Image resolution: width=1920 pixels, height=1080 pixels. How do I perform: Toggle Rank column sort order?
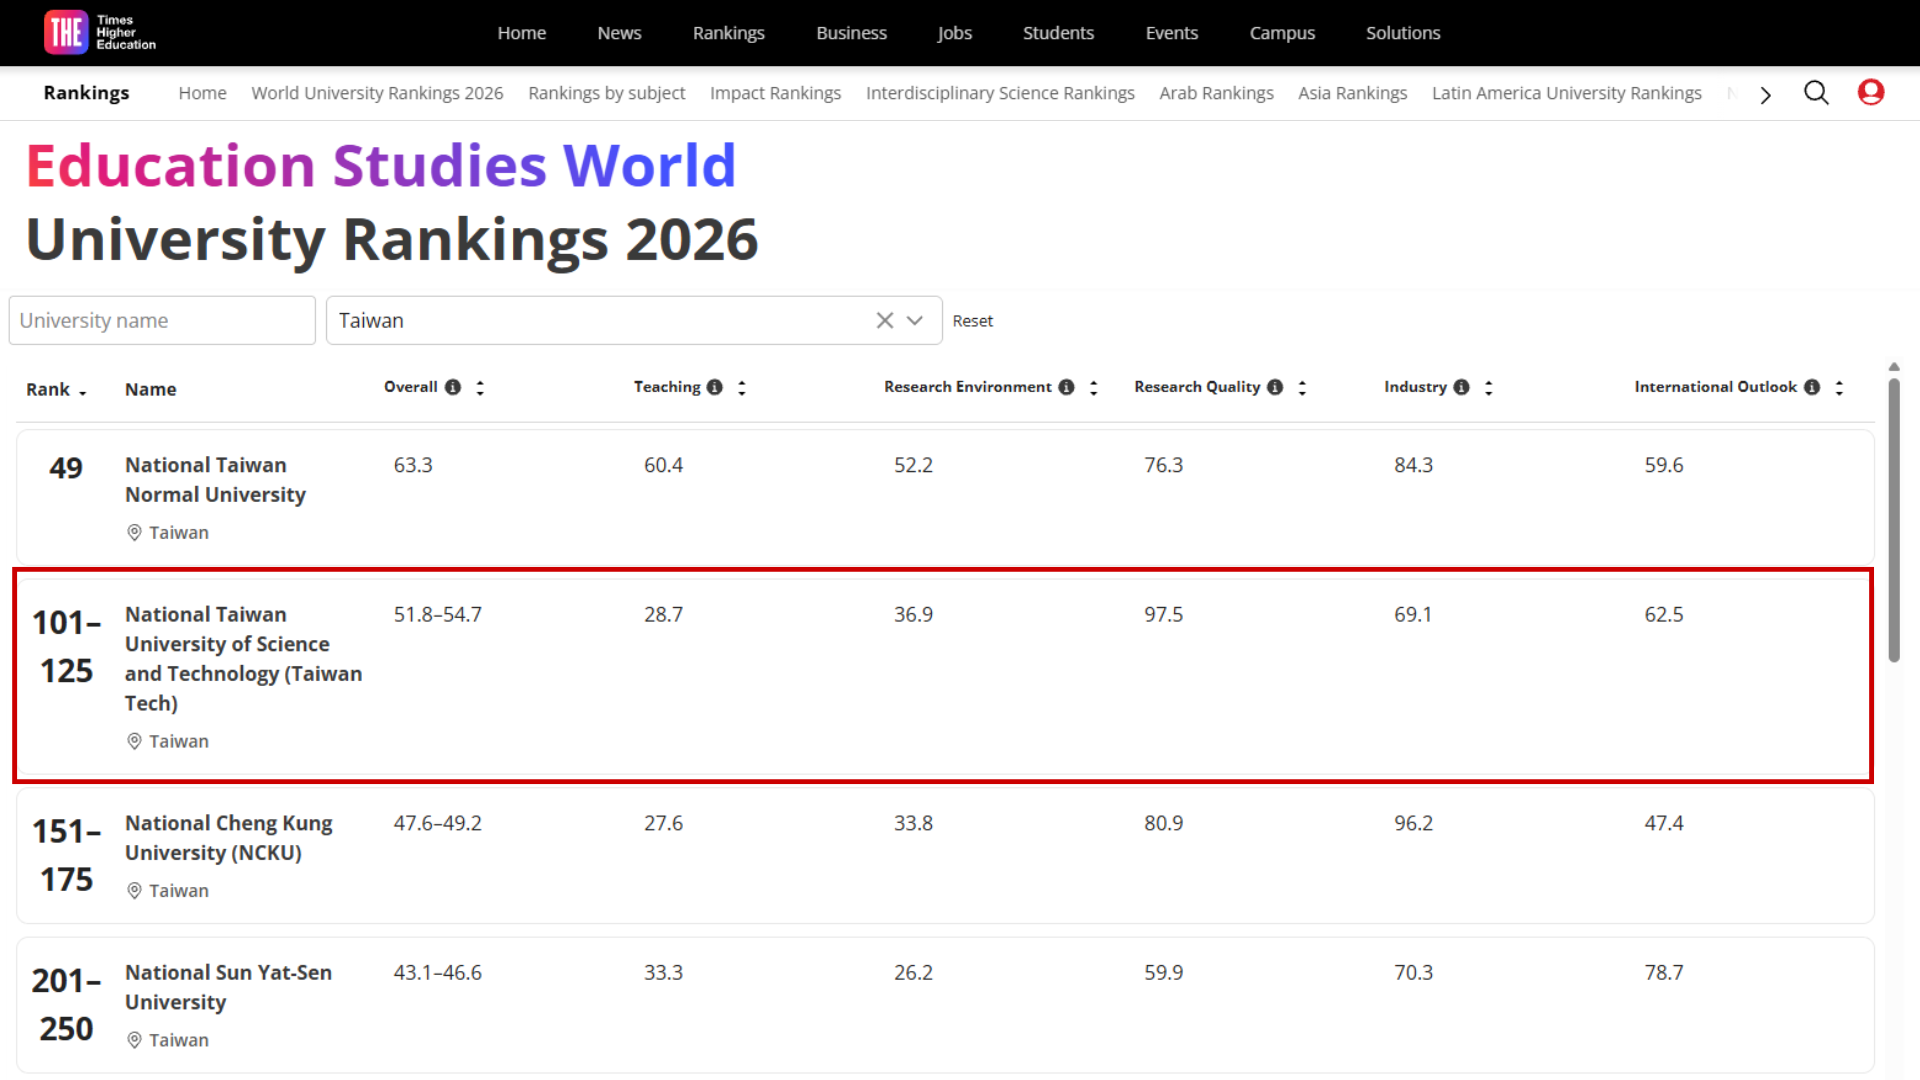(56, 390)
